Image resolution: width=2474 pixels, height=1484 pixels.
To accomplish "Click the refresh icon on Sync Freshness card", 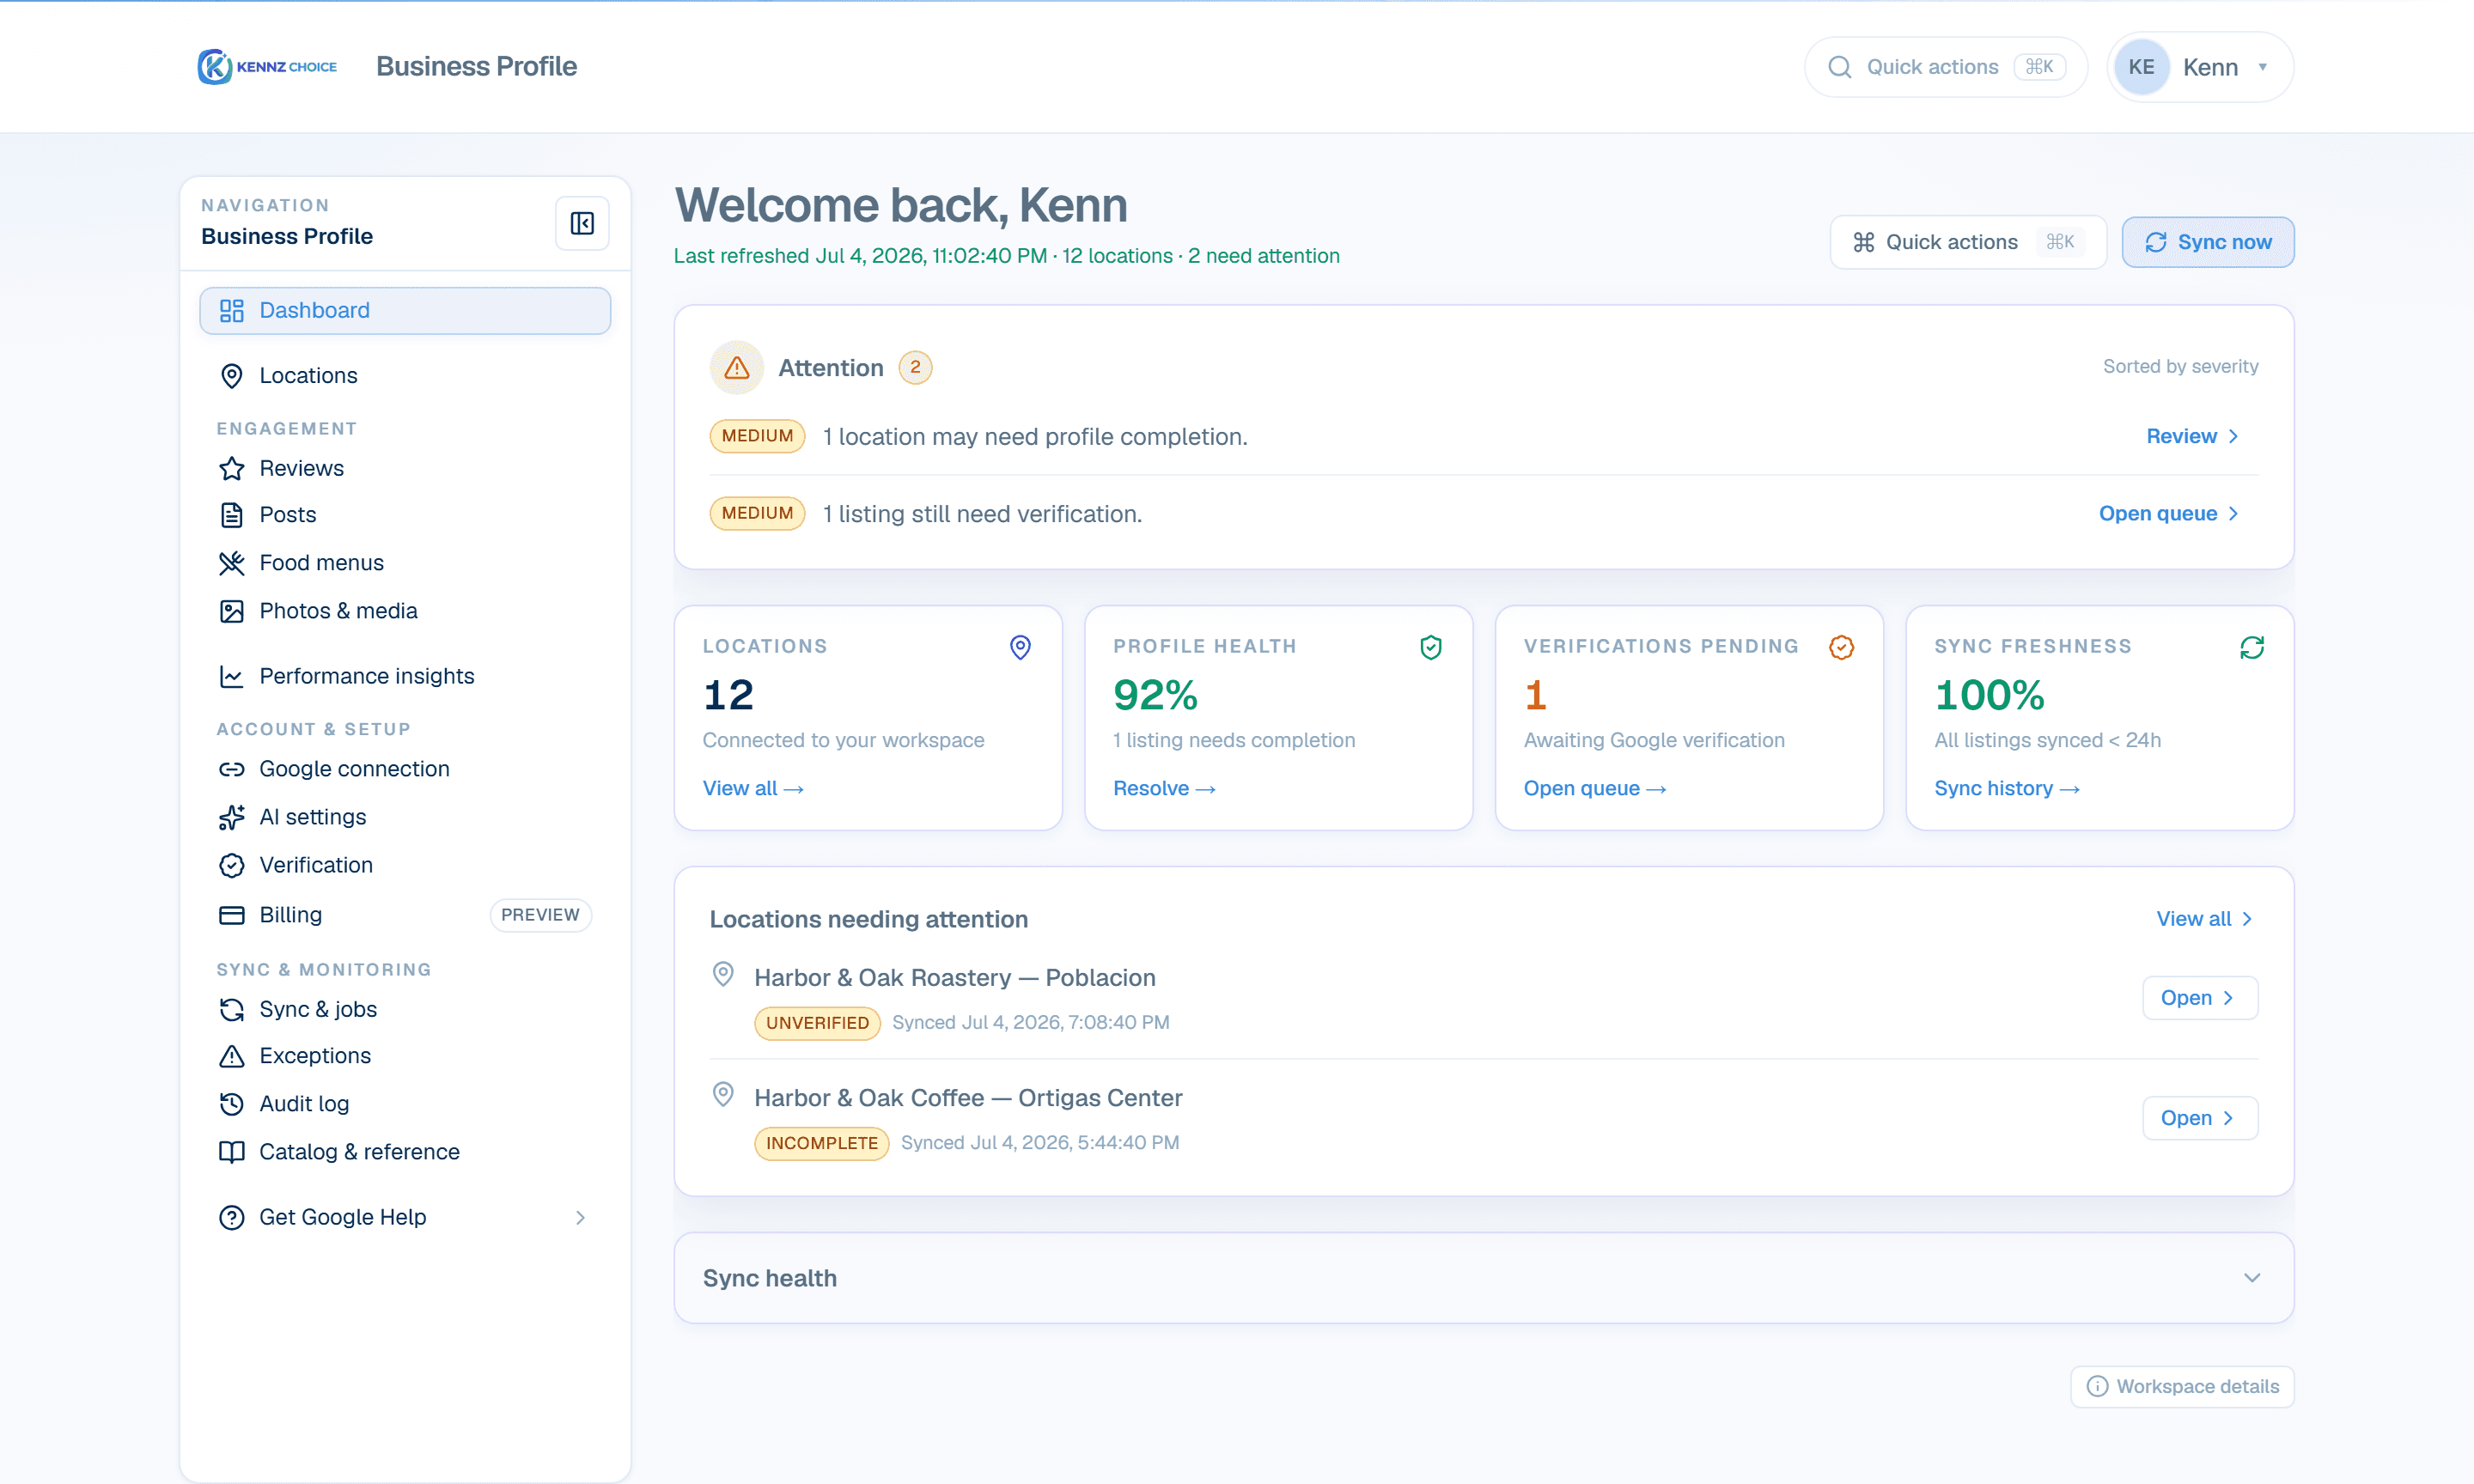I will [x=2252, y=647].
